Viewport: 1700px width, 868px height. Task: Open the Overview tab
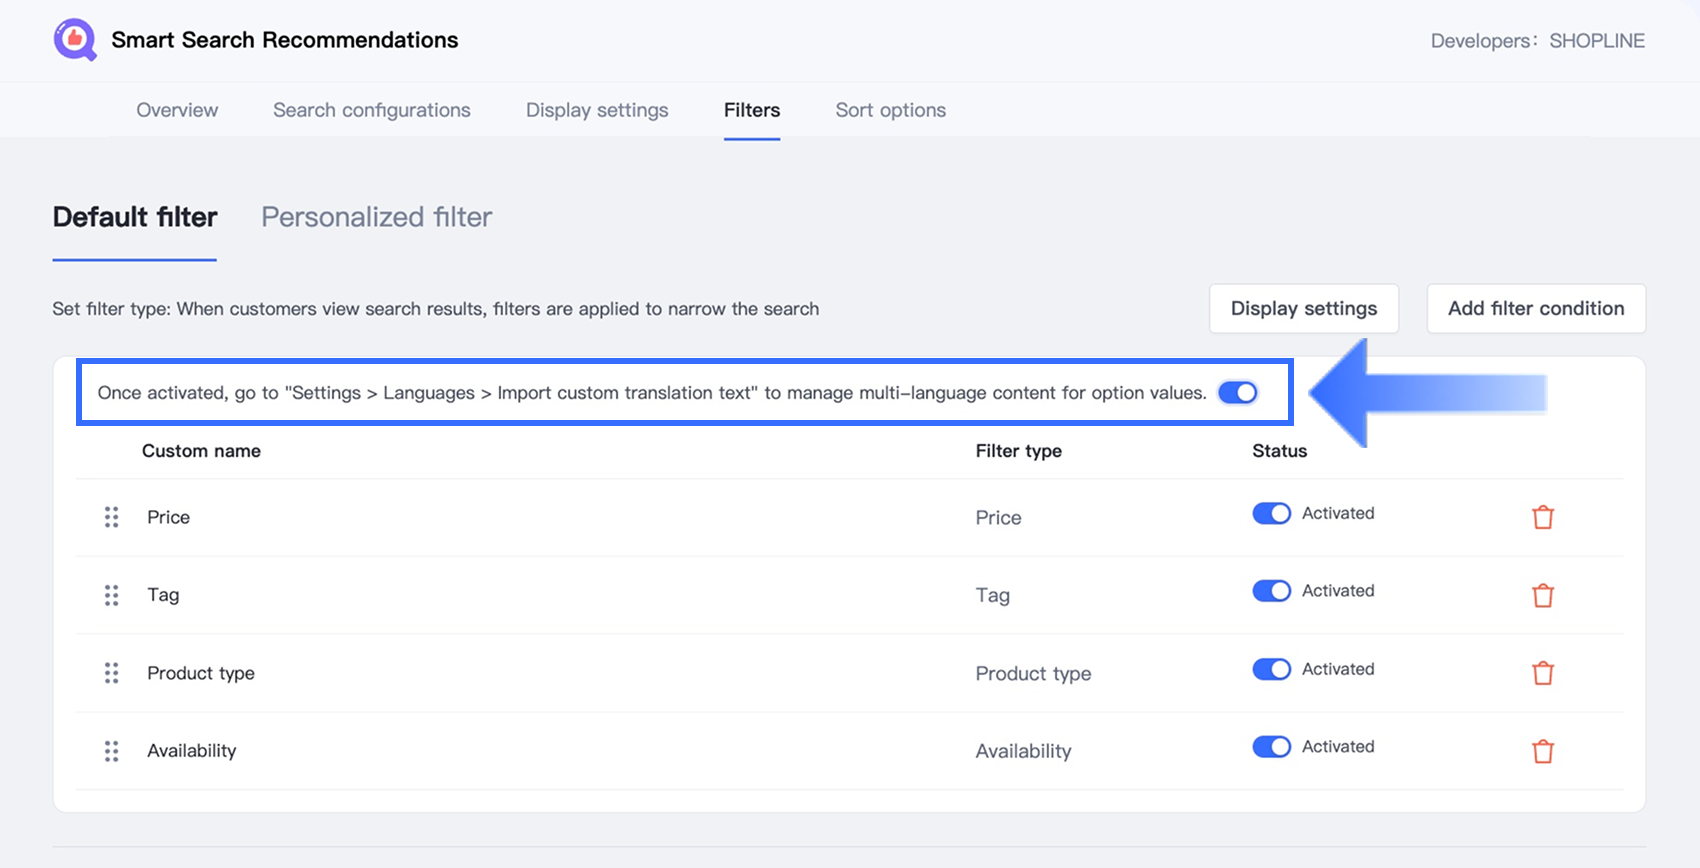coord(177,110)
